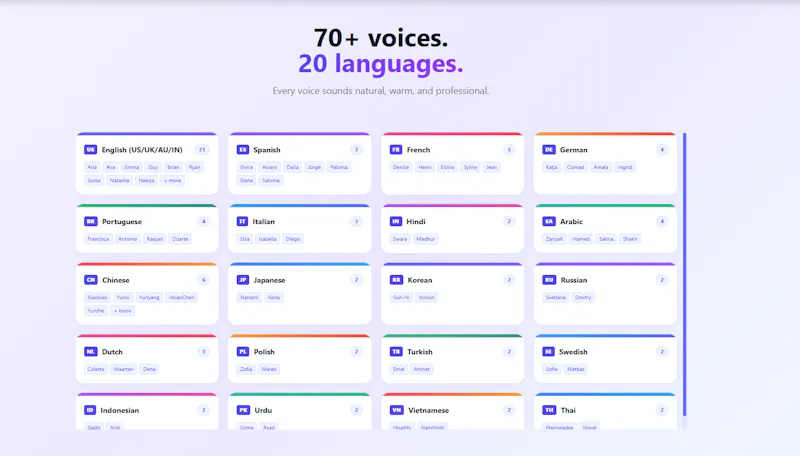Choose the Hamed Arabic voice chip
800x456 pixels.
tap(581, 239)
